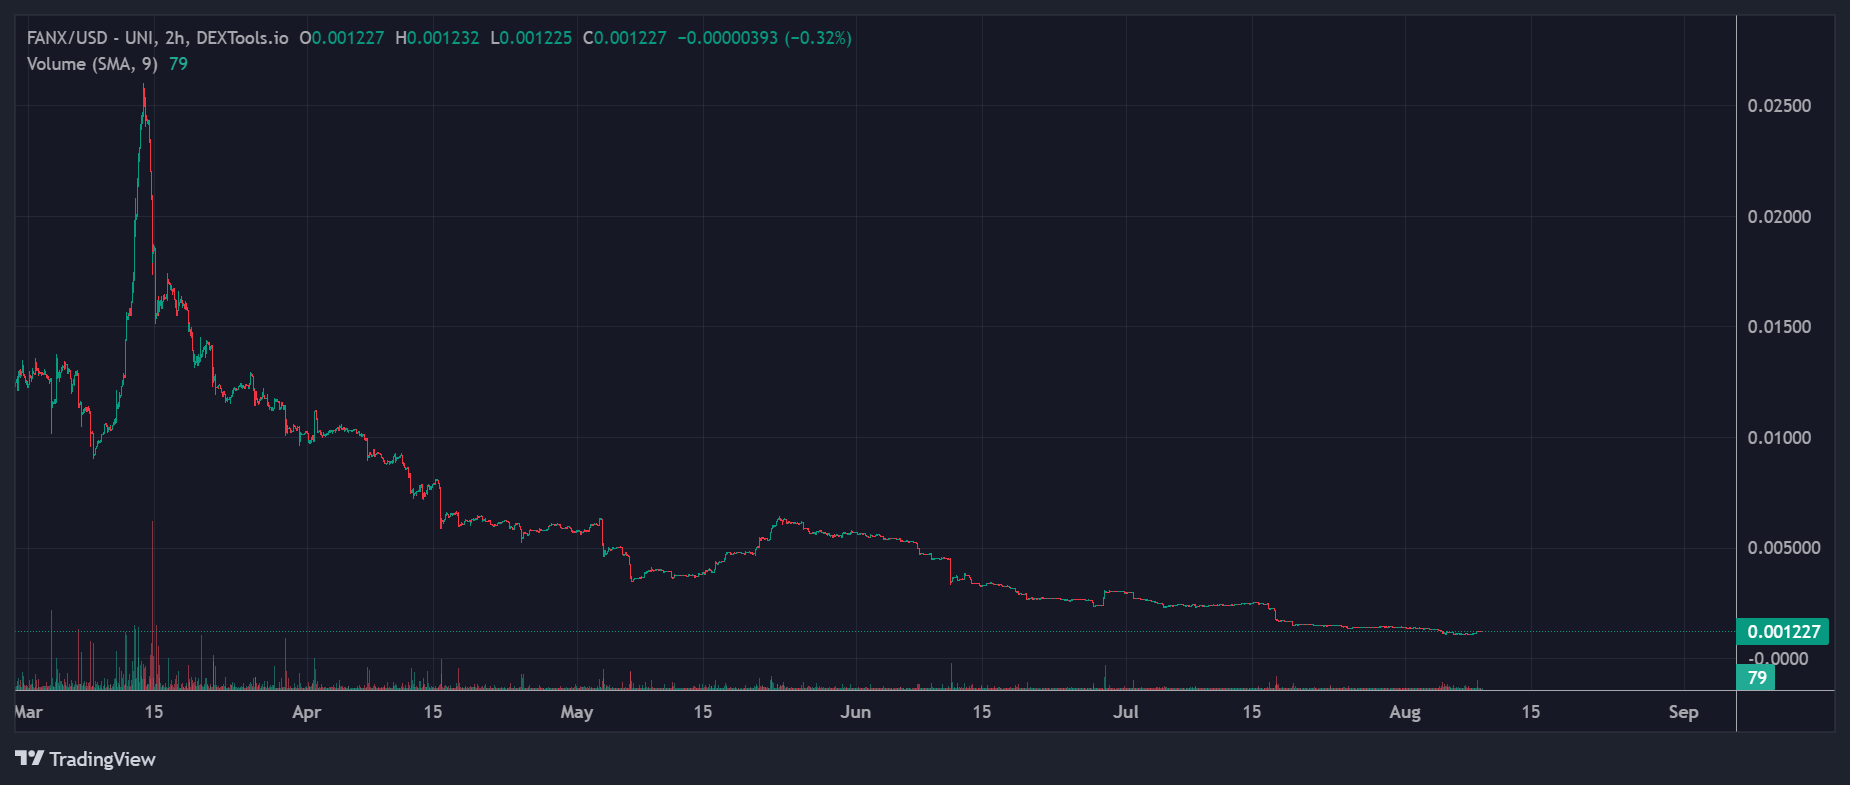Click the May label on time axis
Viewport: 1850px width, 785px height.
pos(577,712)
